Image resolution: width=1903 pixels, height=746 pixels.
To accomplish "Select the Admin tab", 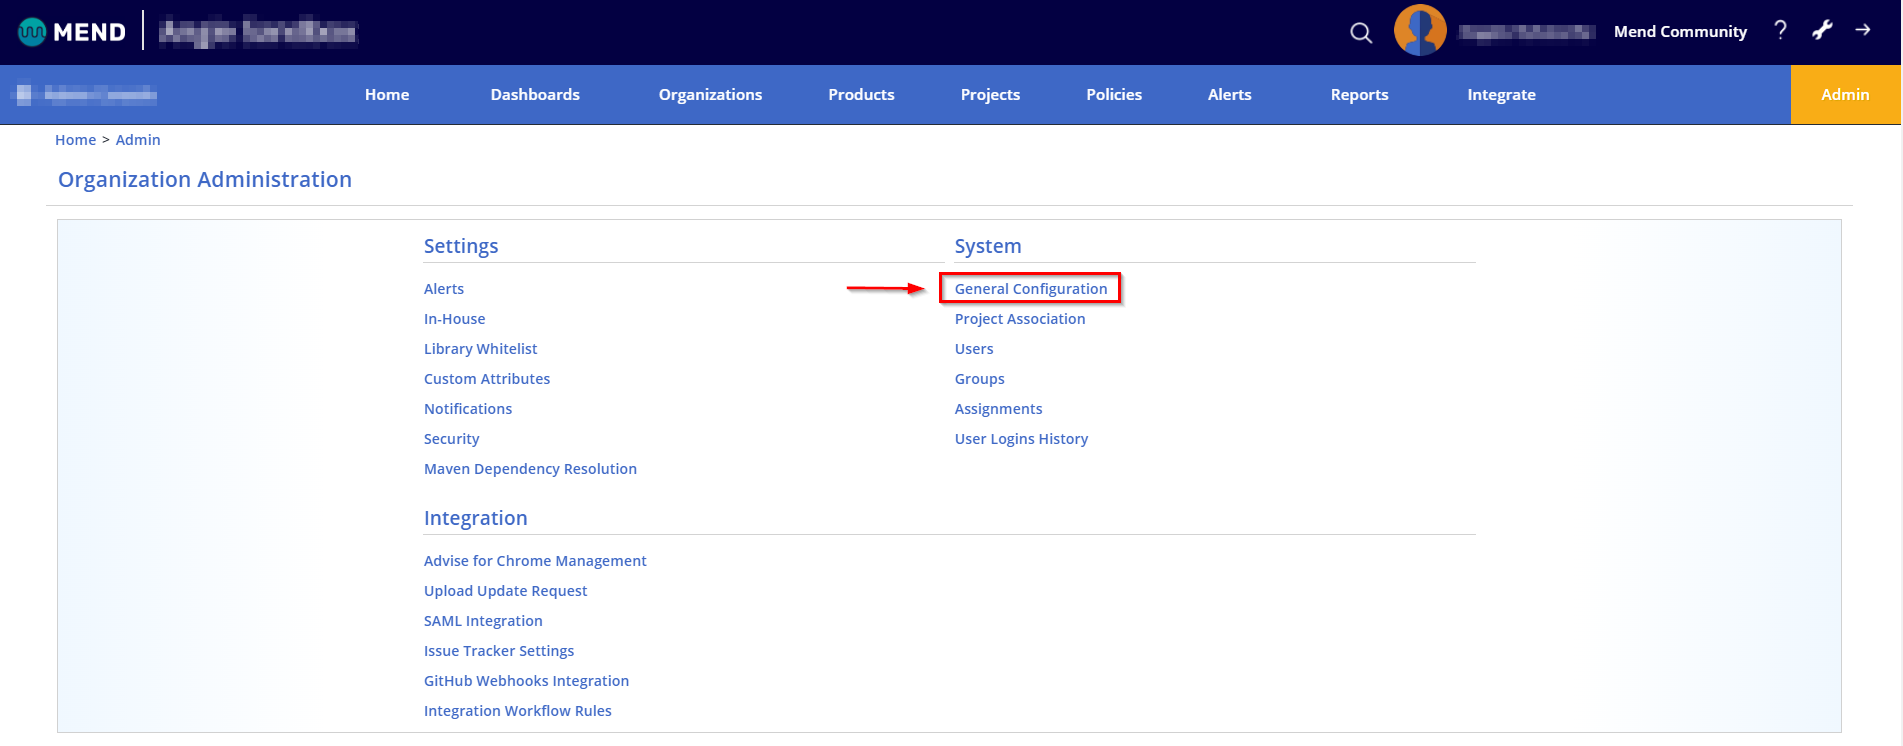I will click(1844, 95).
